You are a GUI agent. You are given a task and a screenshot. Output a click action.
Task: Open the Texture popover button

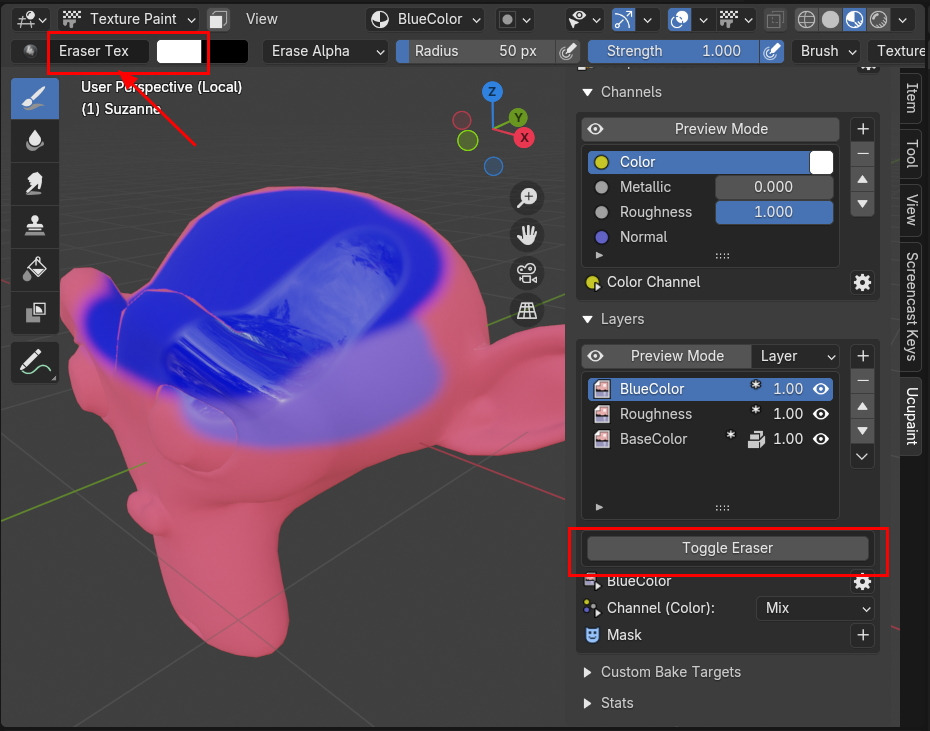click(899, 51)
